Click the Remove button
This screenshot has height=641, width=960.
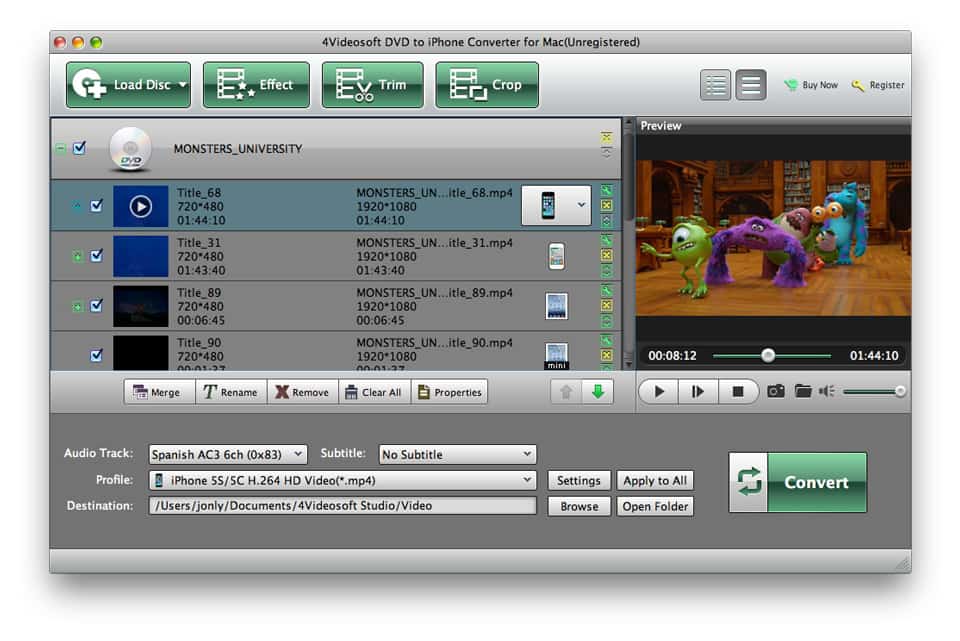coord(302,392)
